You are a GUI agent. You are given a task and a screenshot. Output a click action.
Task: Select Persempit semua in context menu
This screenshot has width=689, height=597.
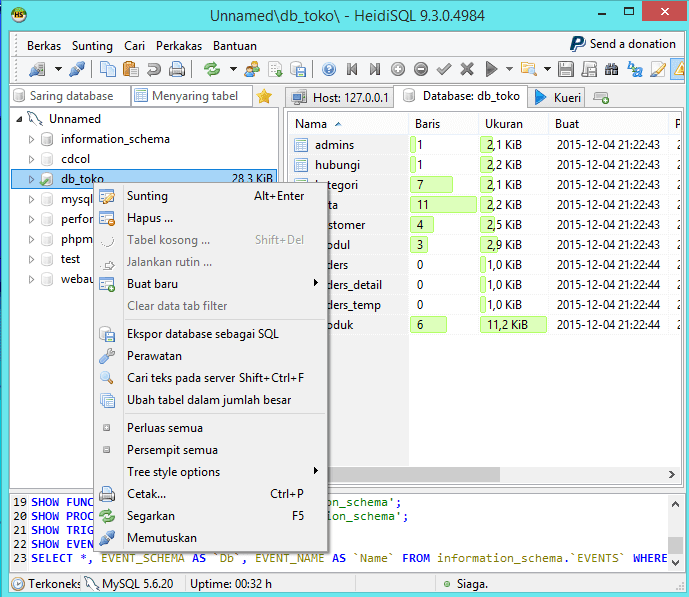[211, 450]
